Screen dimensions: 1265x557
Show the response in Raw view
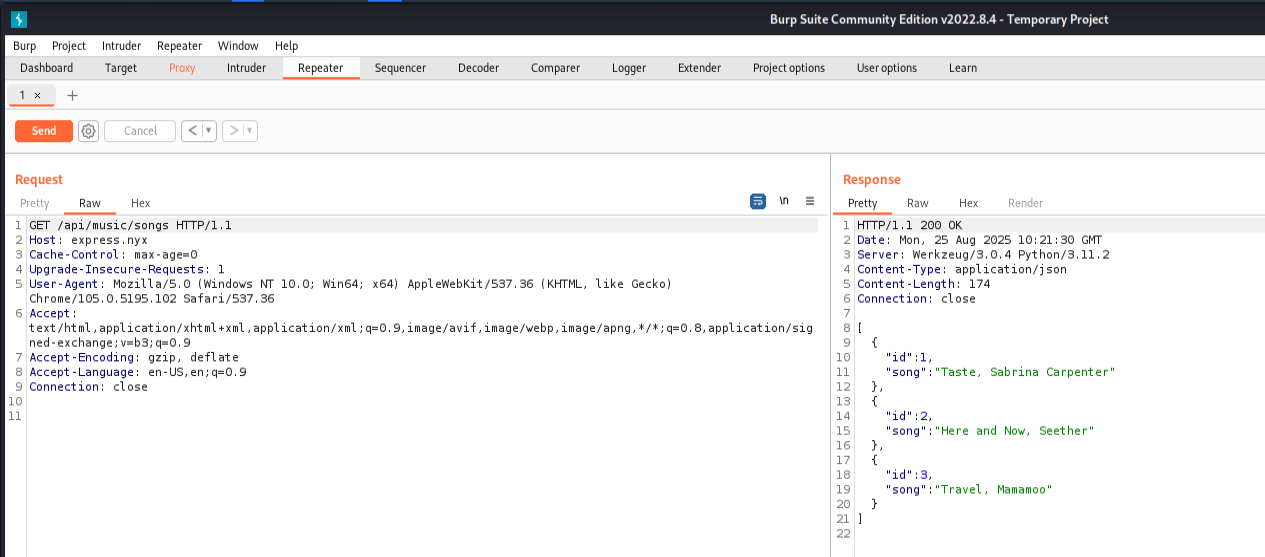click(917, 203)
